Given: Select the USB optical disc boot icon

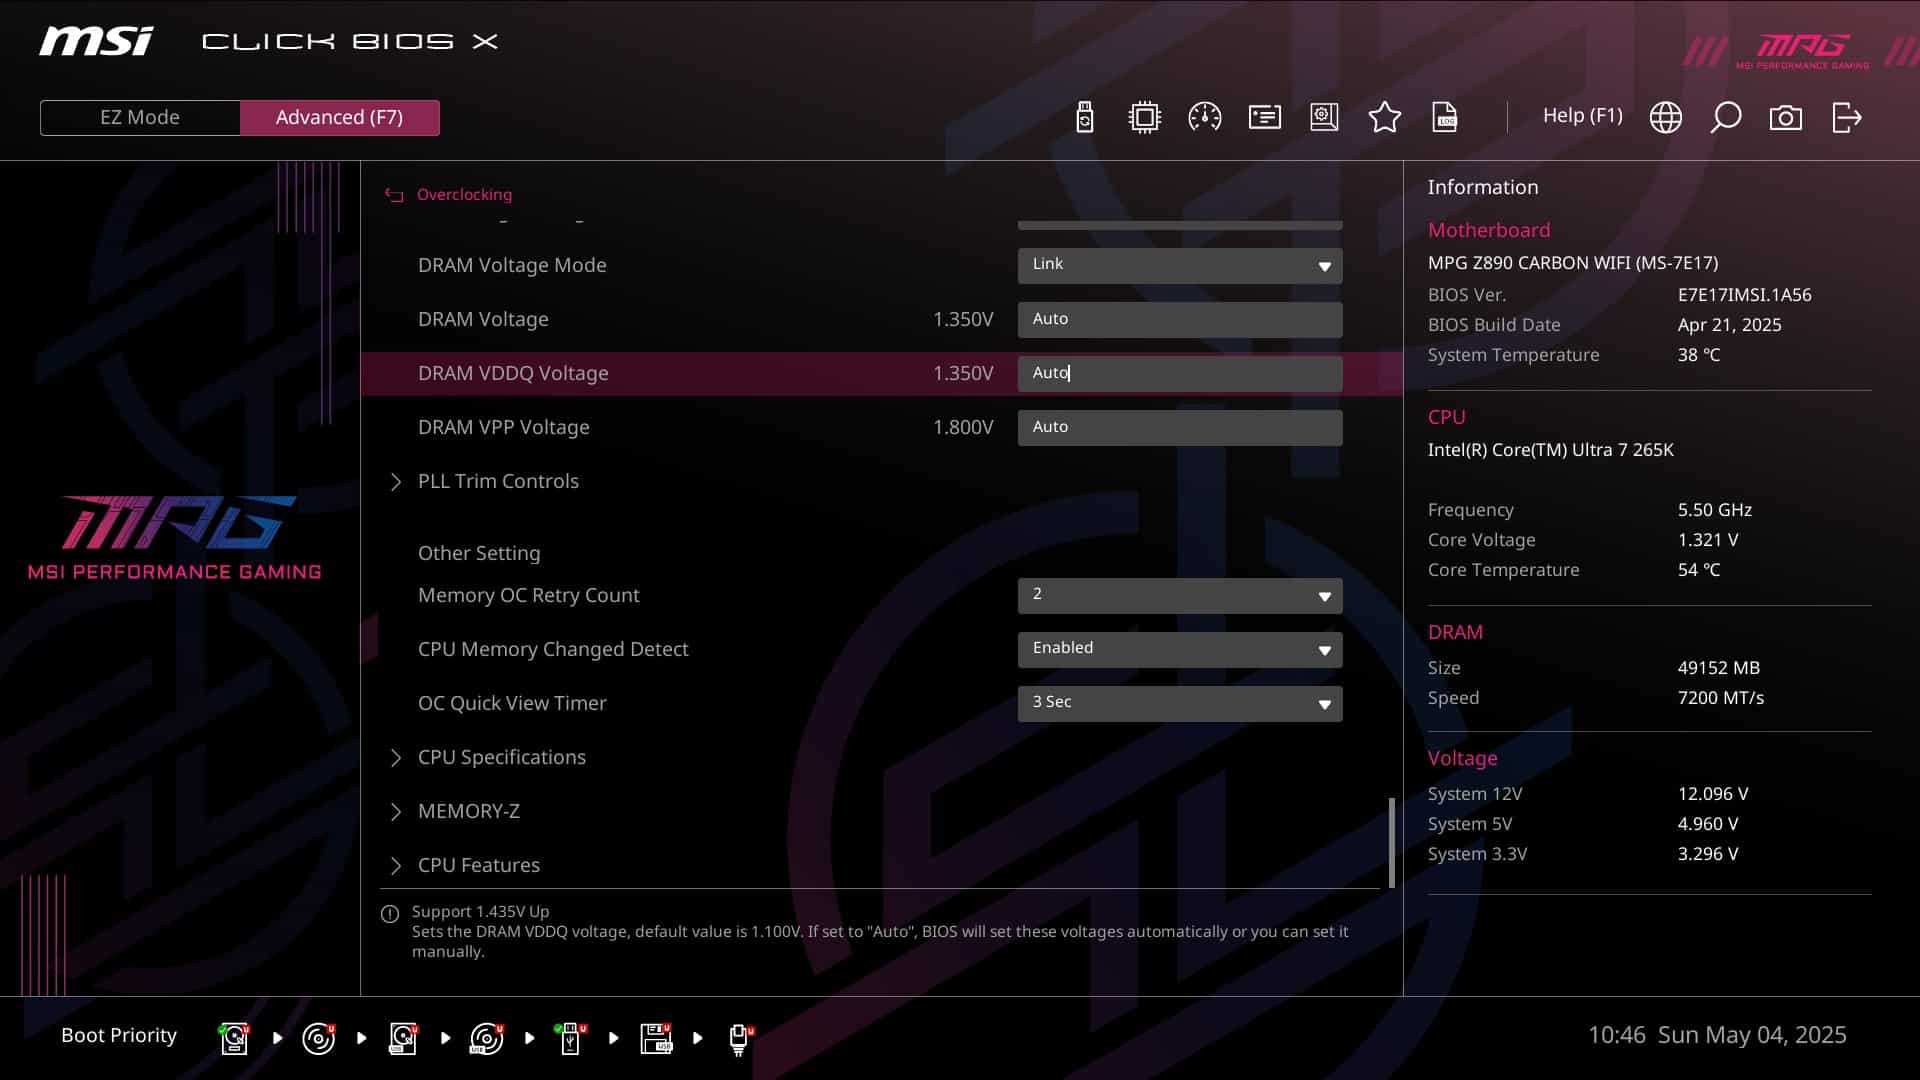Looking at the screenshot, I should tap(487, 1038).
